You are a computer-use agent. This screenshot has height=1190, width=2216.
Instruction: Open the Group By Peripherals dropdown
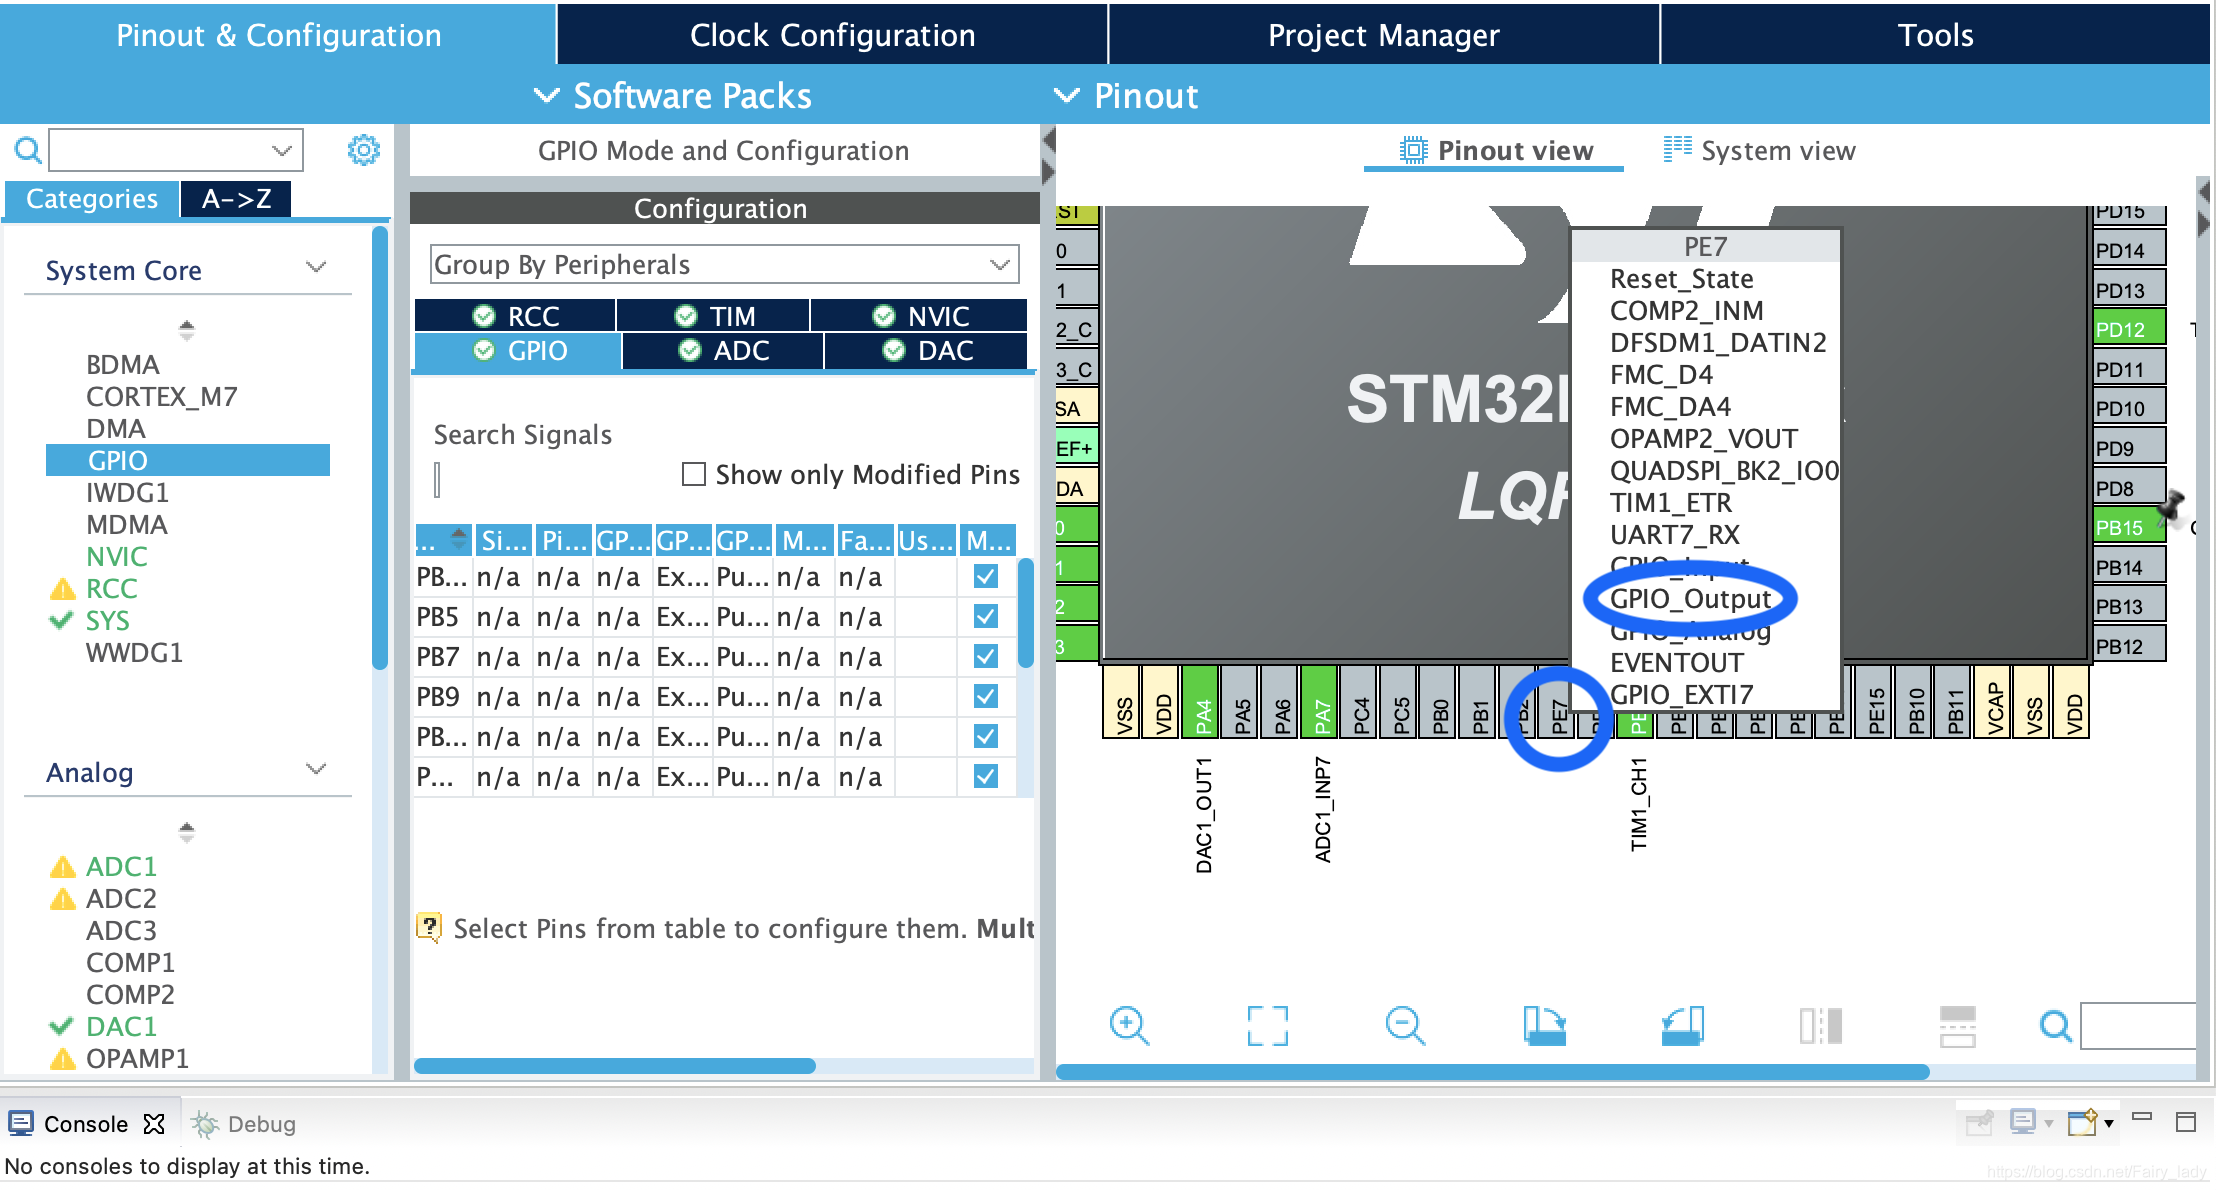724,264
